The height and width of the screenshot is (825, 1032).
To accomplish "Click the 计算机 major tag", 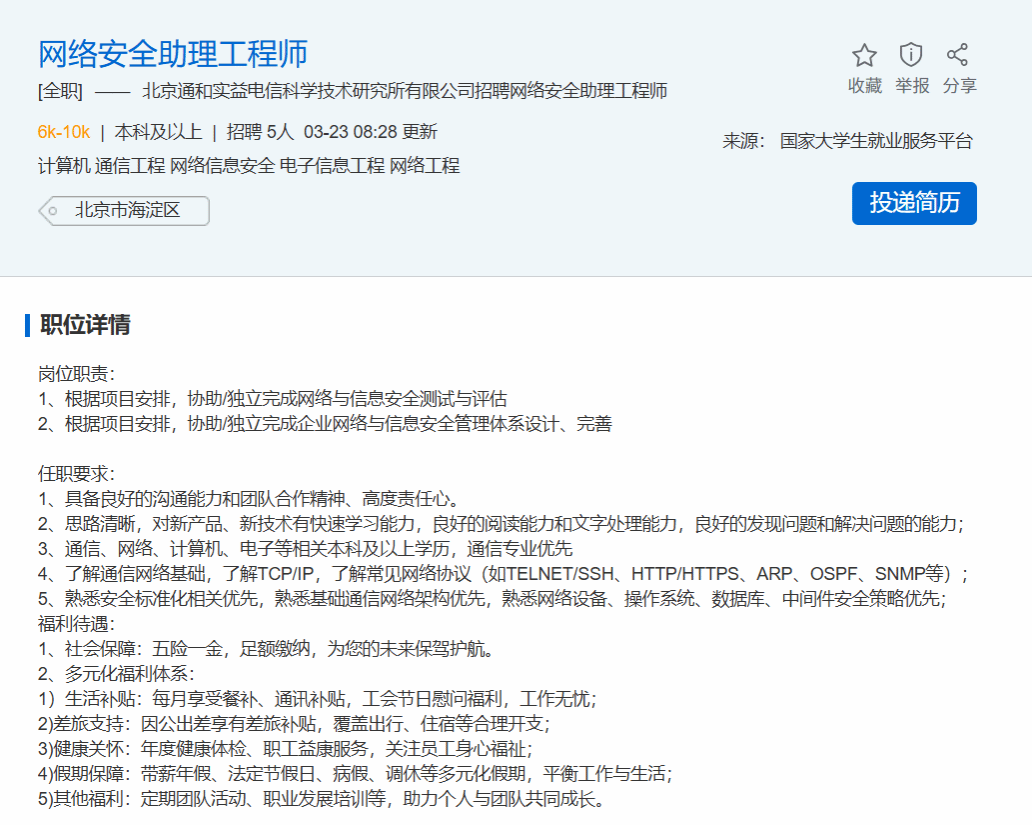I will tap(64, 166).
